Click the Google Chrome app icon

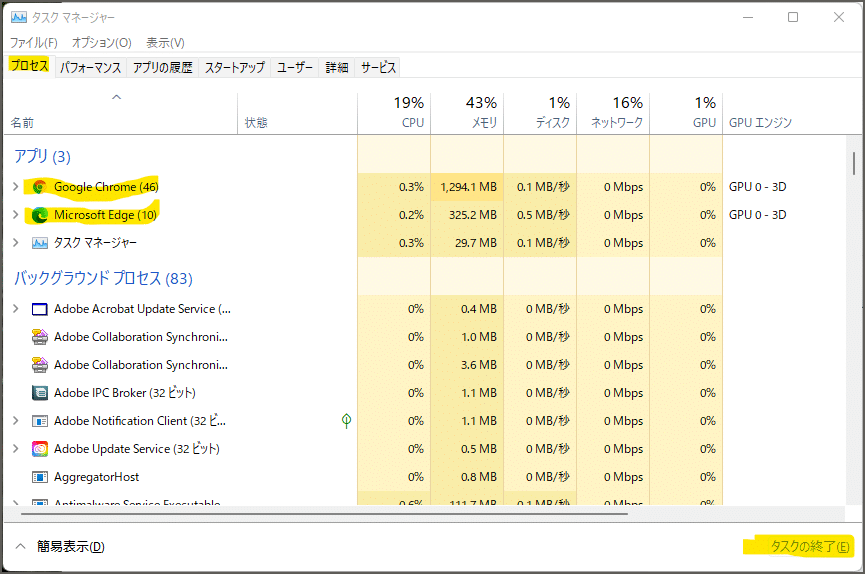point(40,187)
